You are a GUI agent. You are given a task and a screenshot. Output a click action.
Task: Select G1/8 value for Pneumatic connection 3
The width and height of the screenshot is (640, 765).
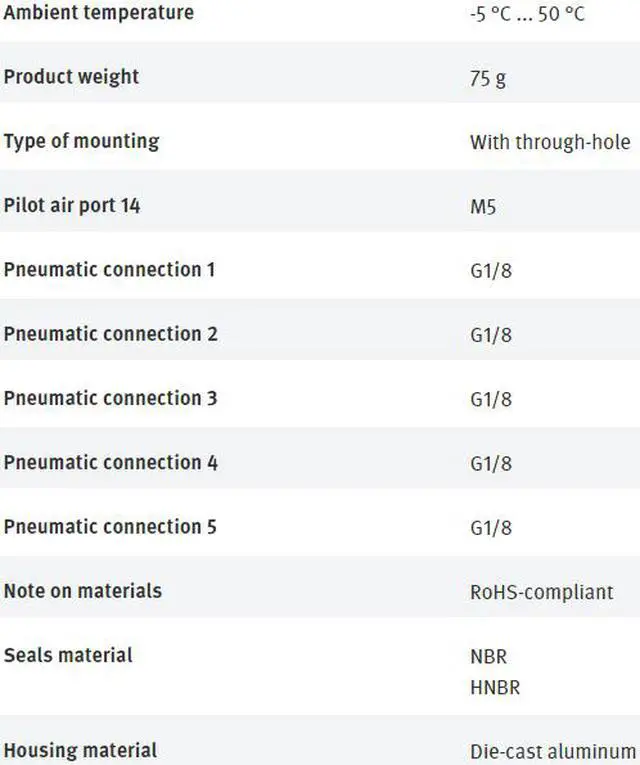(x=491, y=399)
